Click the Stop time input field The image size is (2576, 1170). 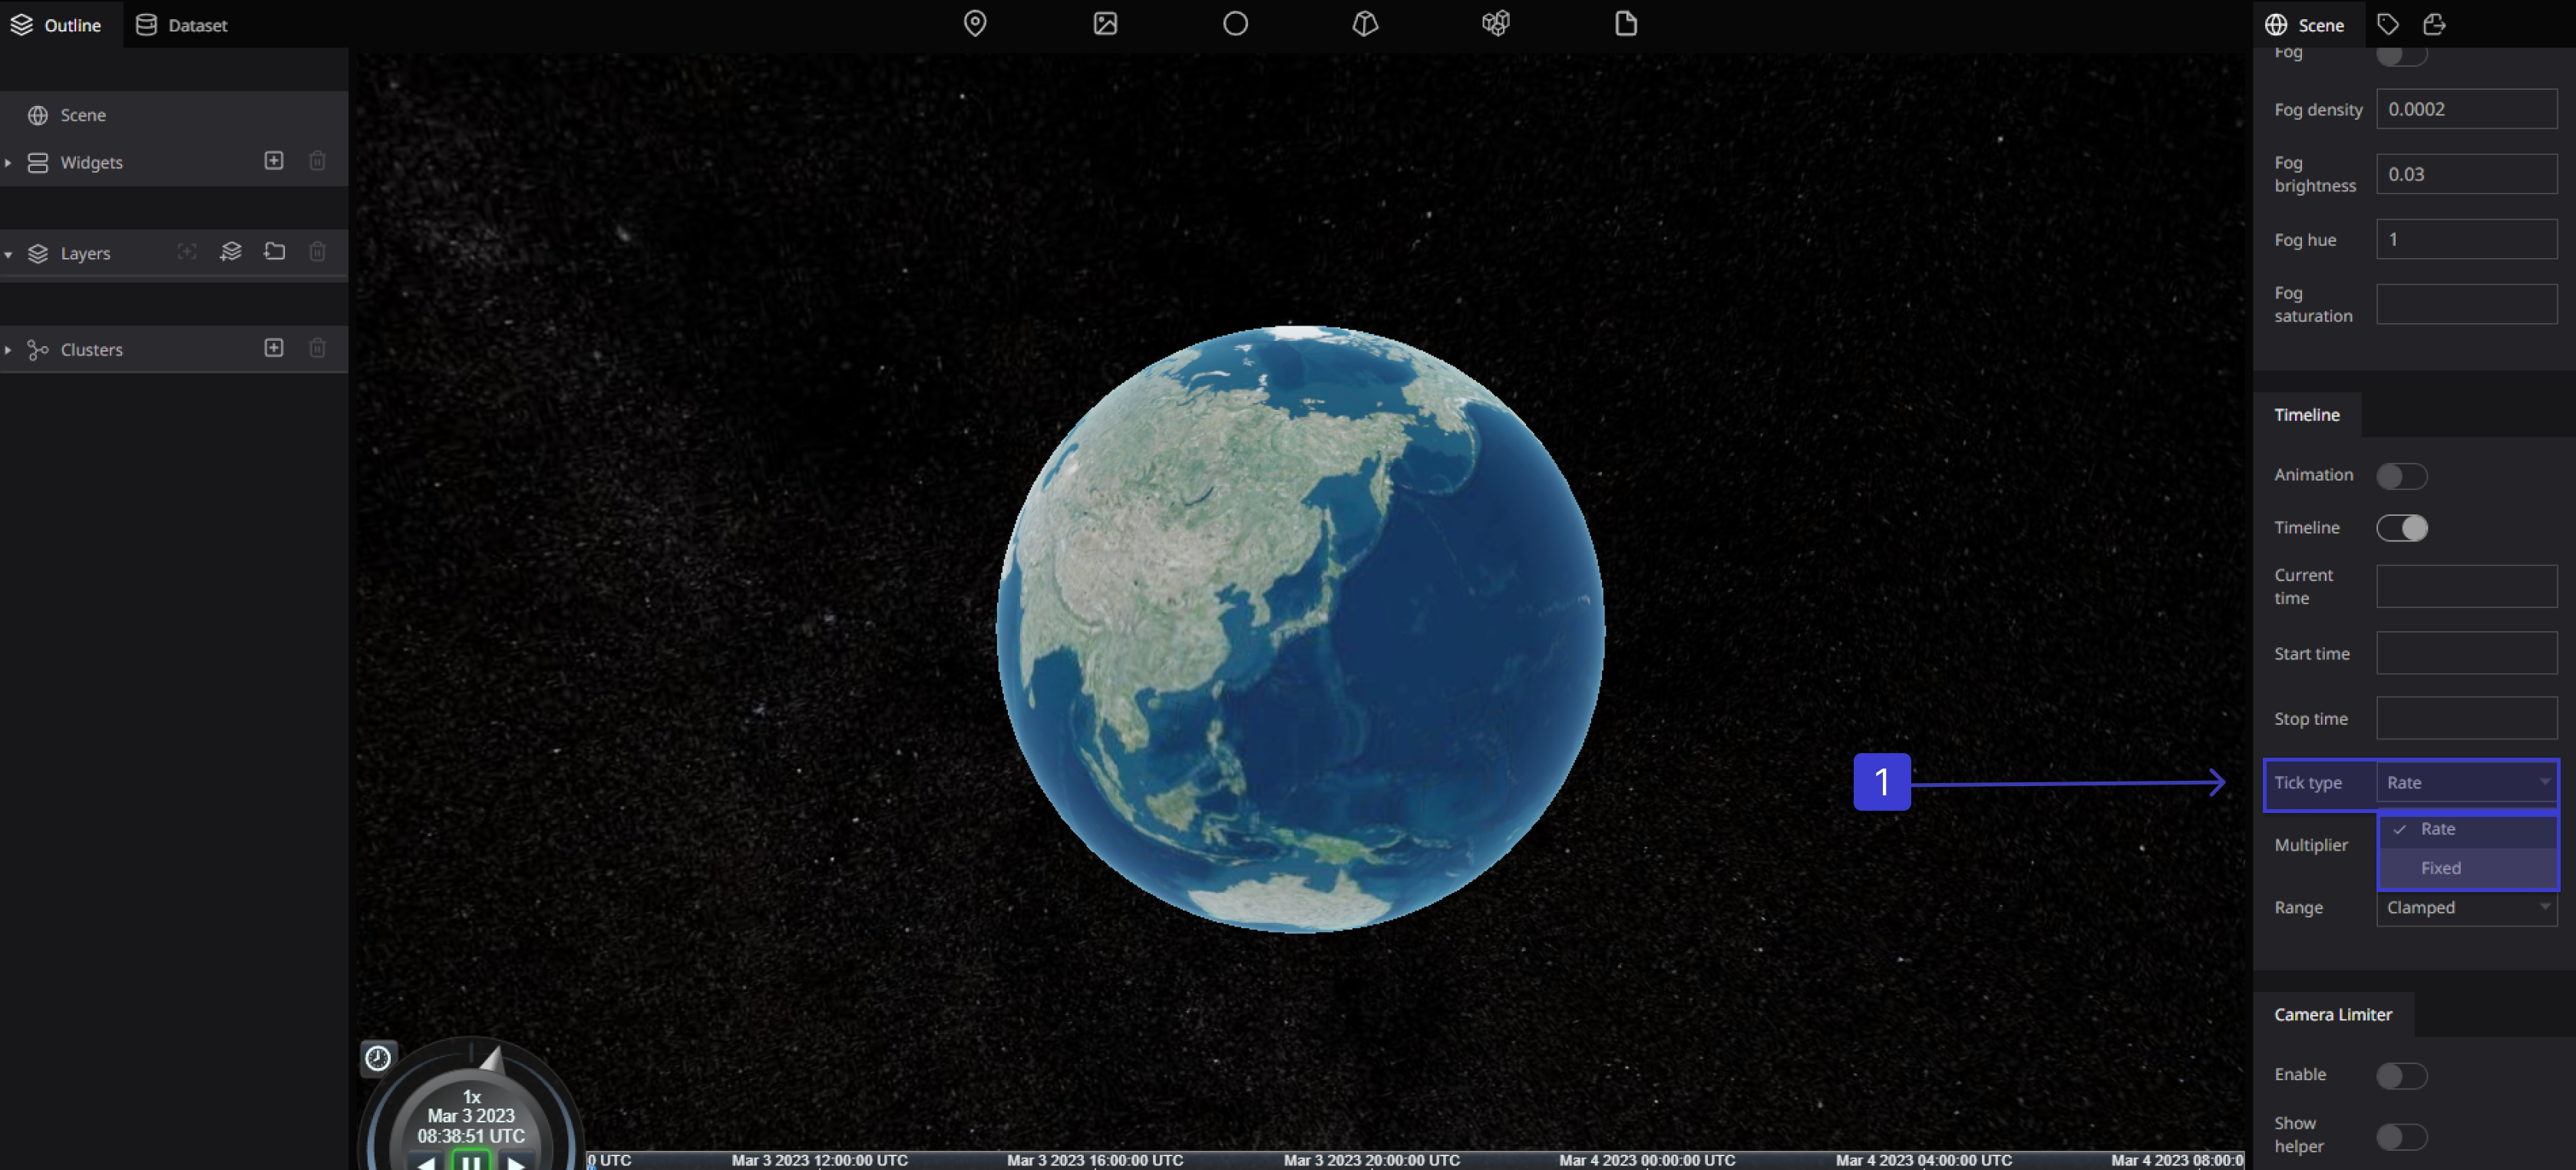2466,718
